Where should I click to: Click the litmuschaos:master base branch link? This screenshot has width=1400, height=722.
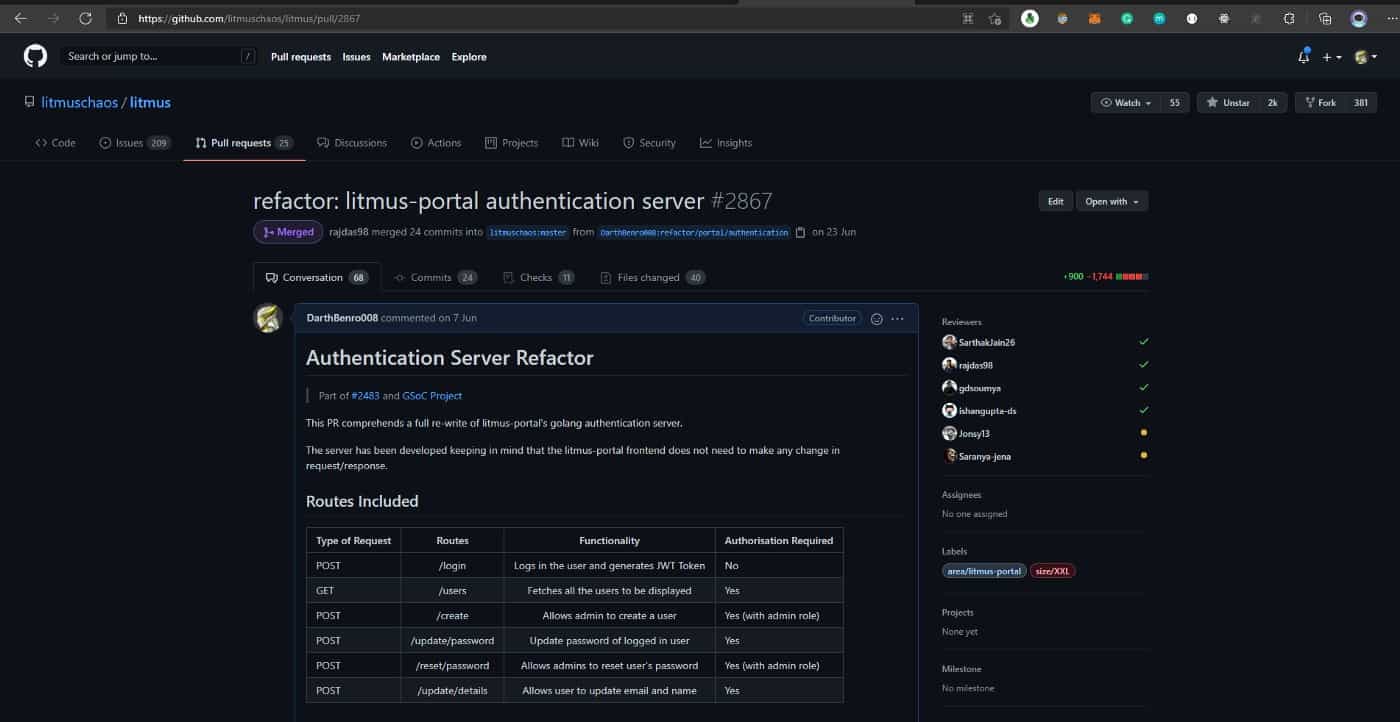click(528, 232)
